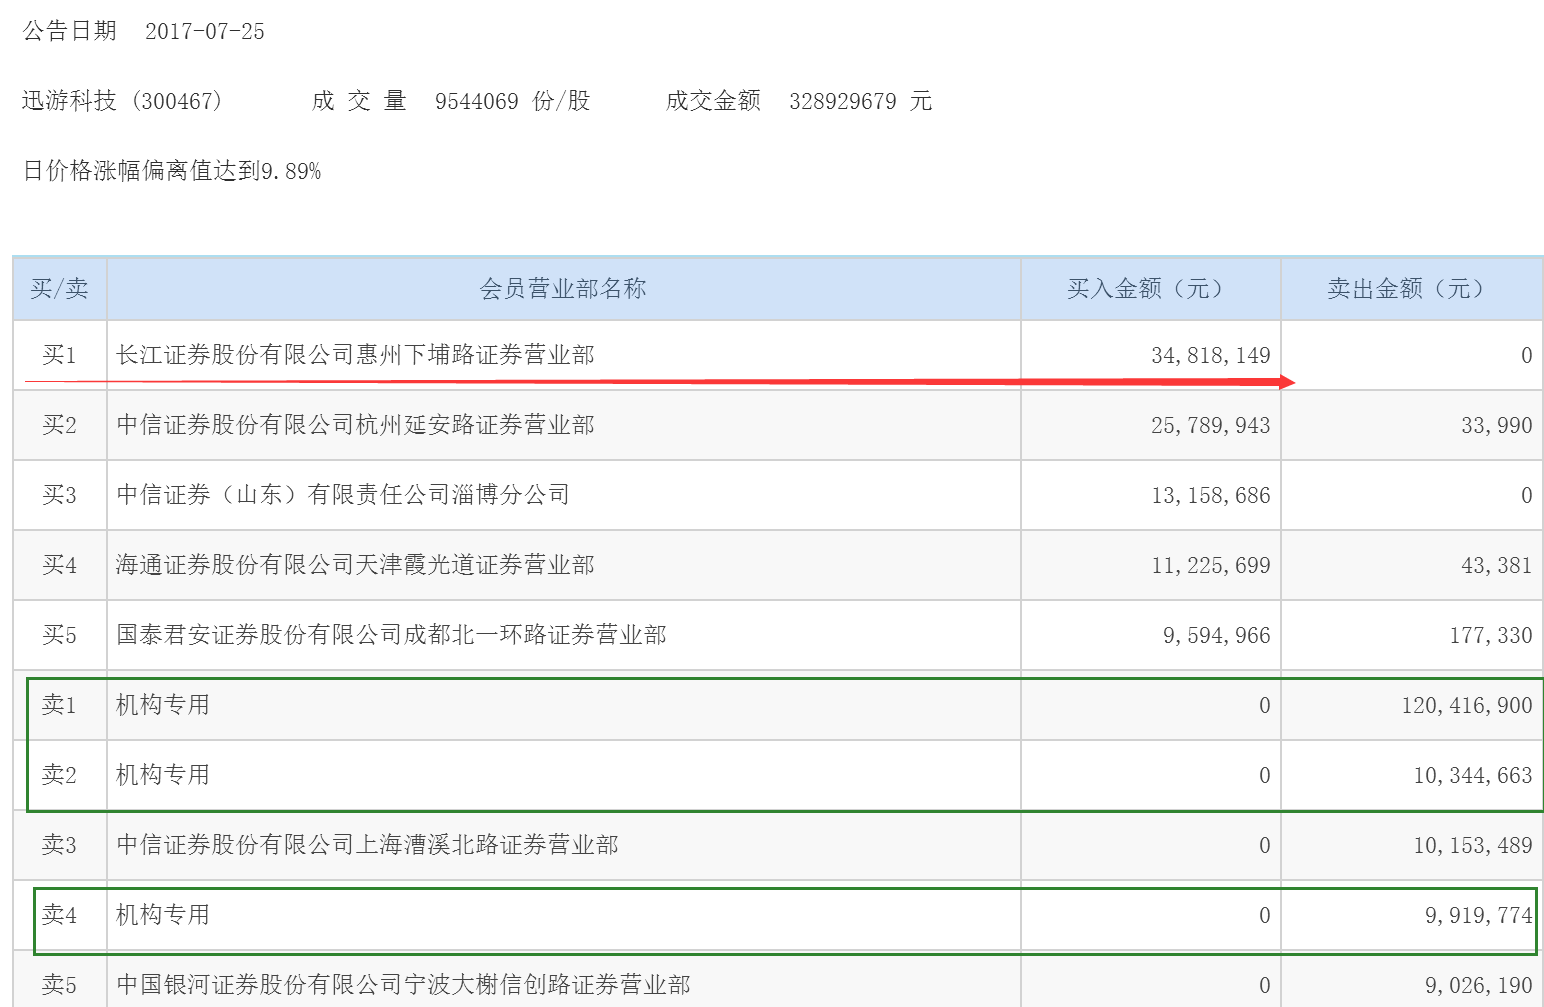
Task: Click the turnover amount 328929679
Action: tap(843, 101)
